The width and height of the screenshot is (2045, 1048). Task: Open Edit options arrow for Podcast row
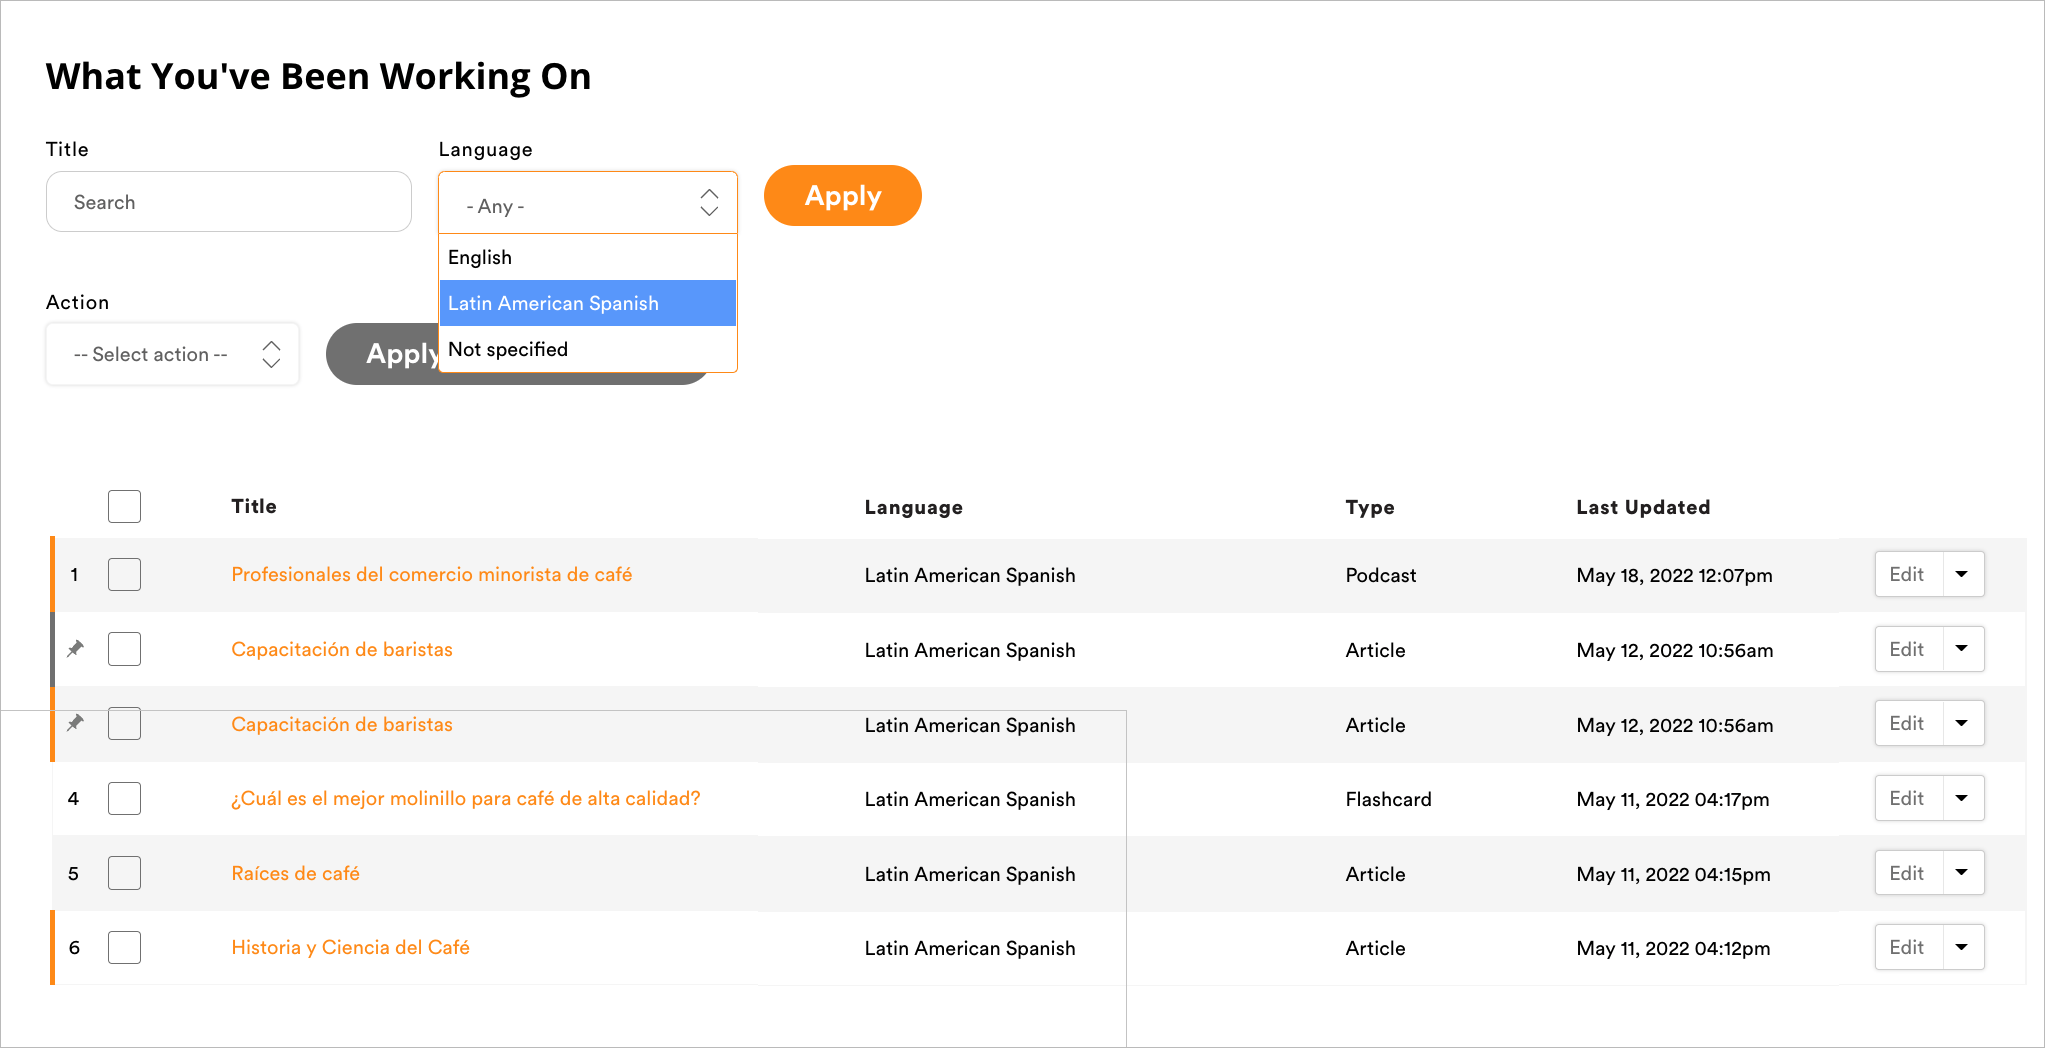pos(1962,574)
